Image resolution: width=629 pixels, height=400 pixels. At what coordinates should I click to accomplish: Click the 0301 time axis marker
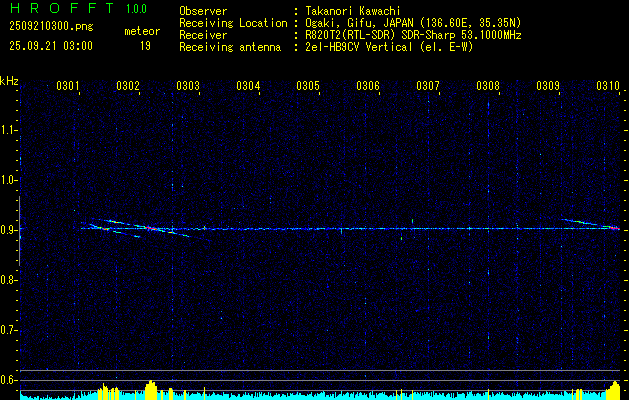68,85
